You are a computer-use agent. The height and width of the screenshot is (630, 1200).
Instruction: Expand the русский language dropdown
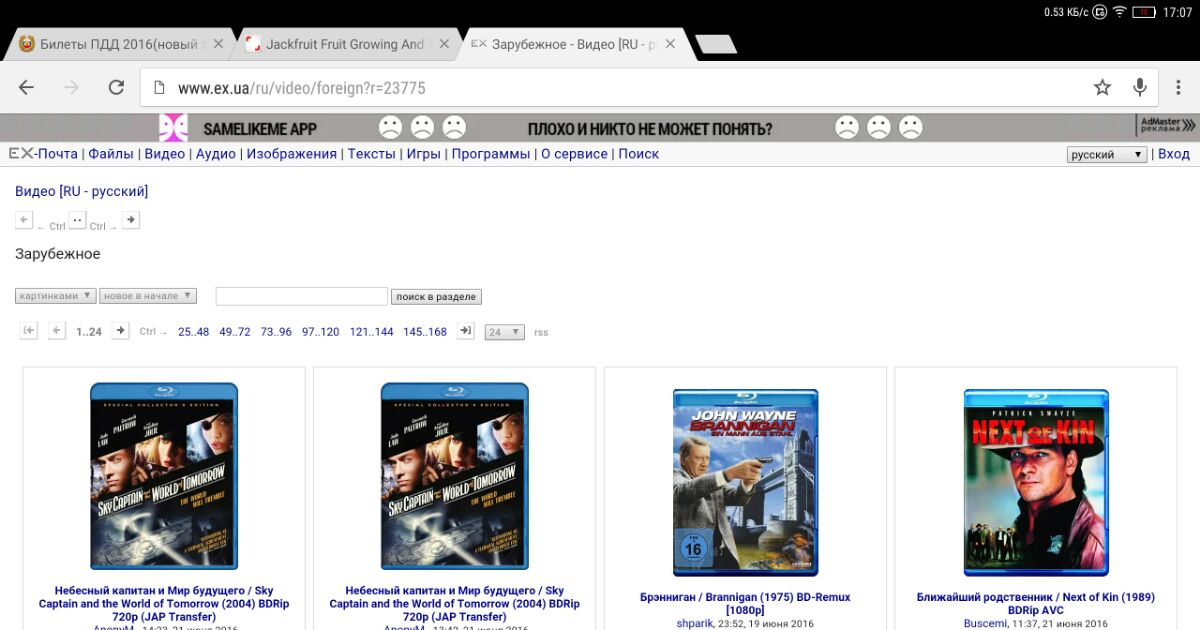1107,155
